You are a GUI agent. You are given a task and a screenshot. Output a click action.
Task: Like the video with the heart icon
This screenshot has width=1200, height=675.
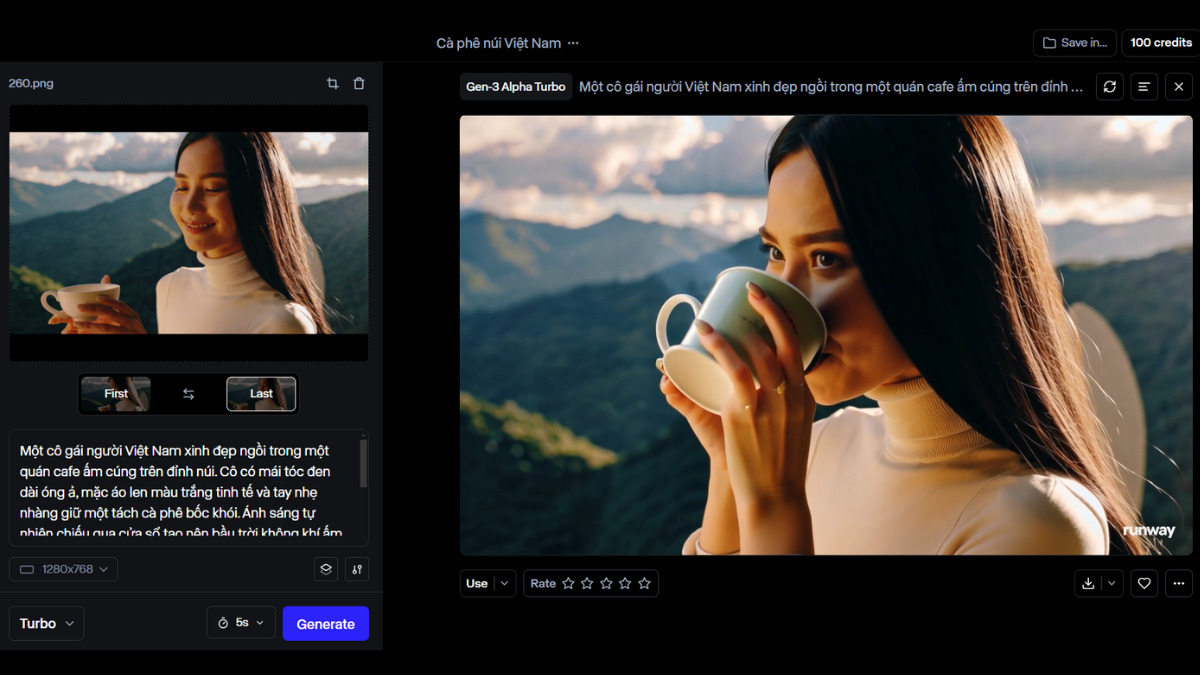click(1144, 583)
